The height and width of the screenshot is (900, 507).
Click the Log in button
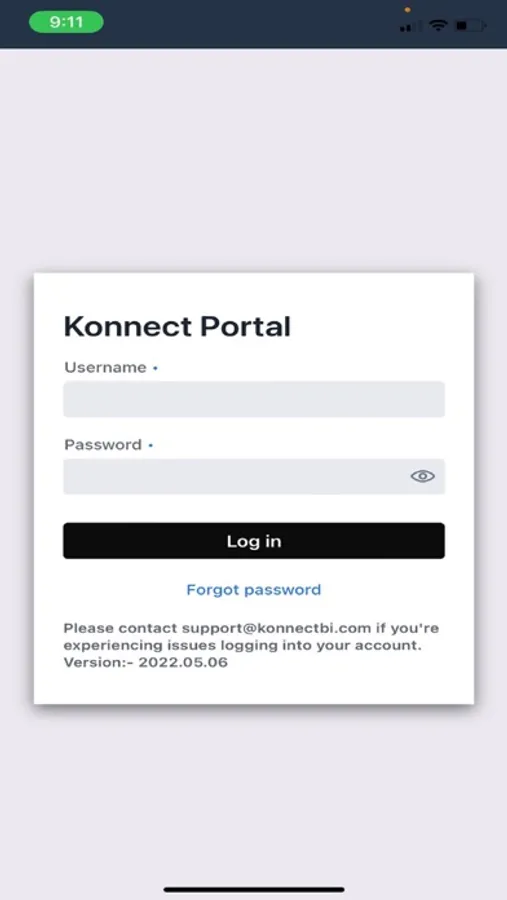(254, 541)
